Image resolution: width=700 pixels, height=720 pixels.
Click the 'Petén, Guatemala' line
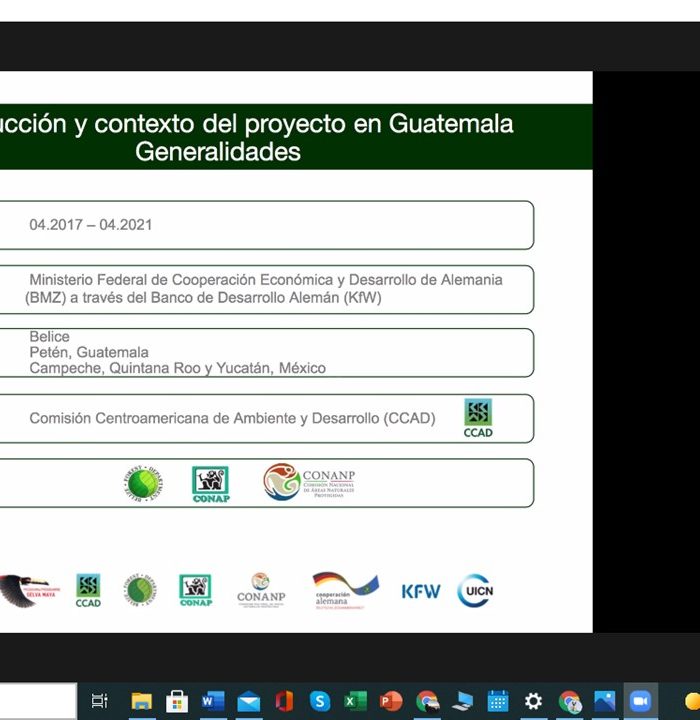tap(89, 352)
